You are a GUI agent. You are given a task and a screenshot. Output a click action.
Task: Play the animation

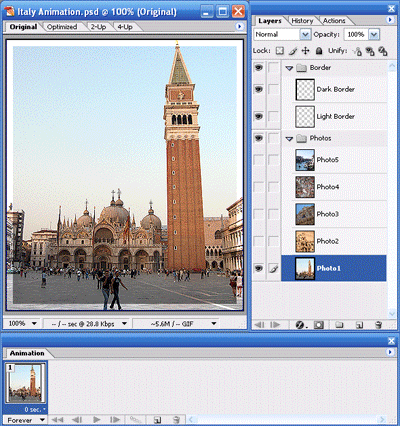(x=97, y=420)
